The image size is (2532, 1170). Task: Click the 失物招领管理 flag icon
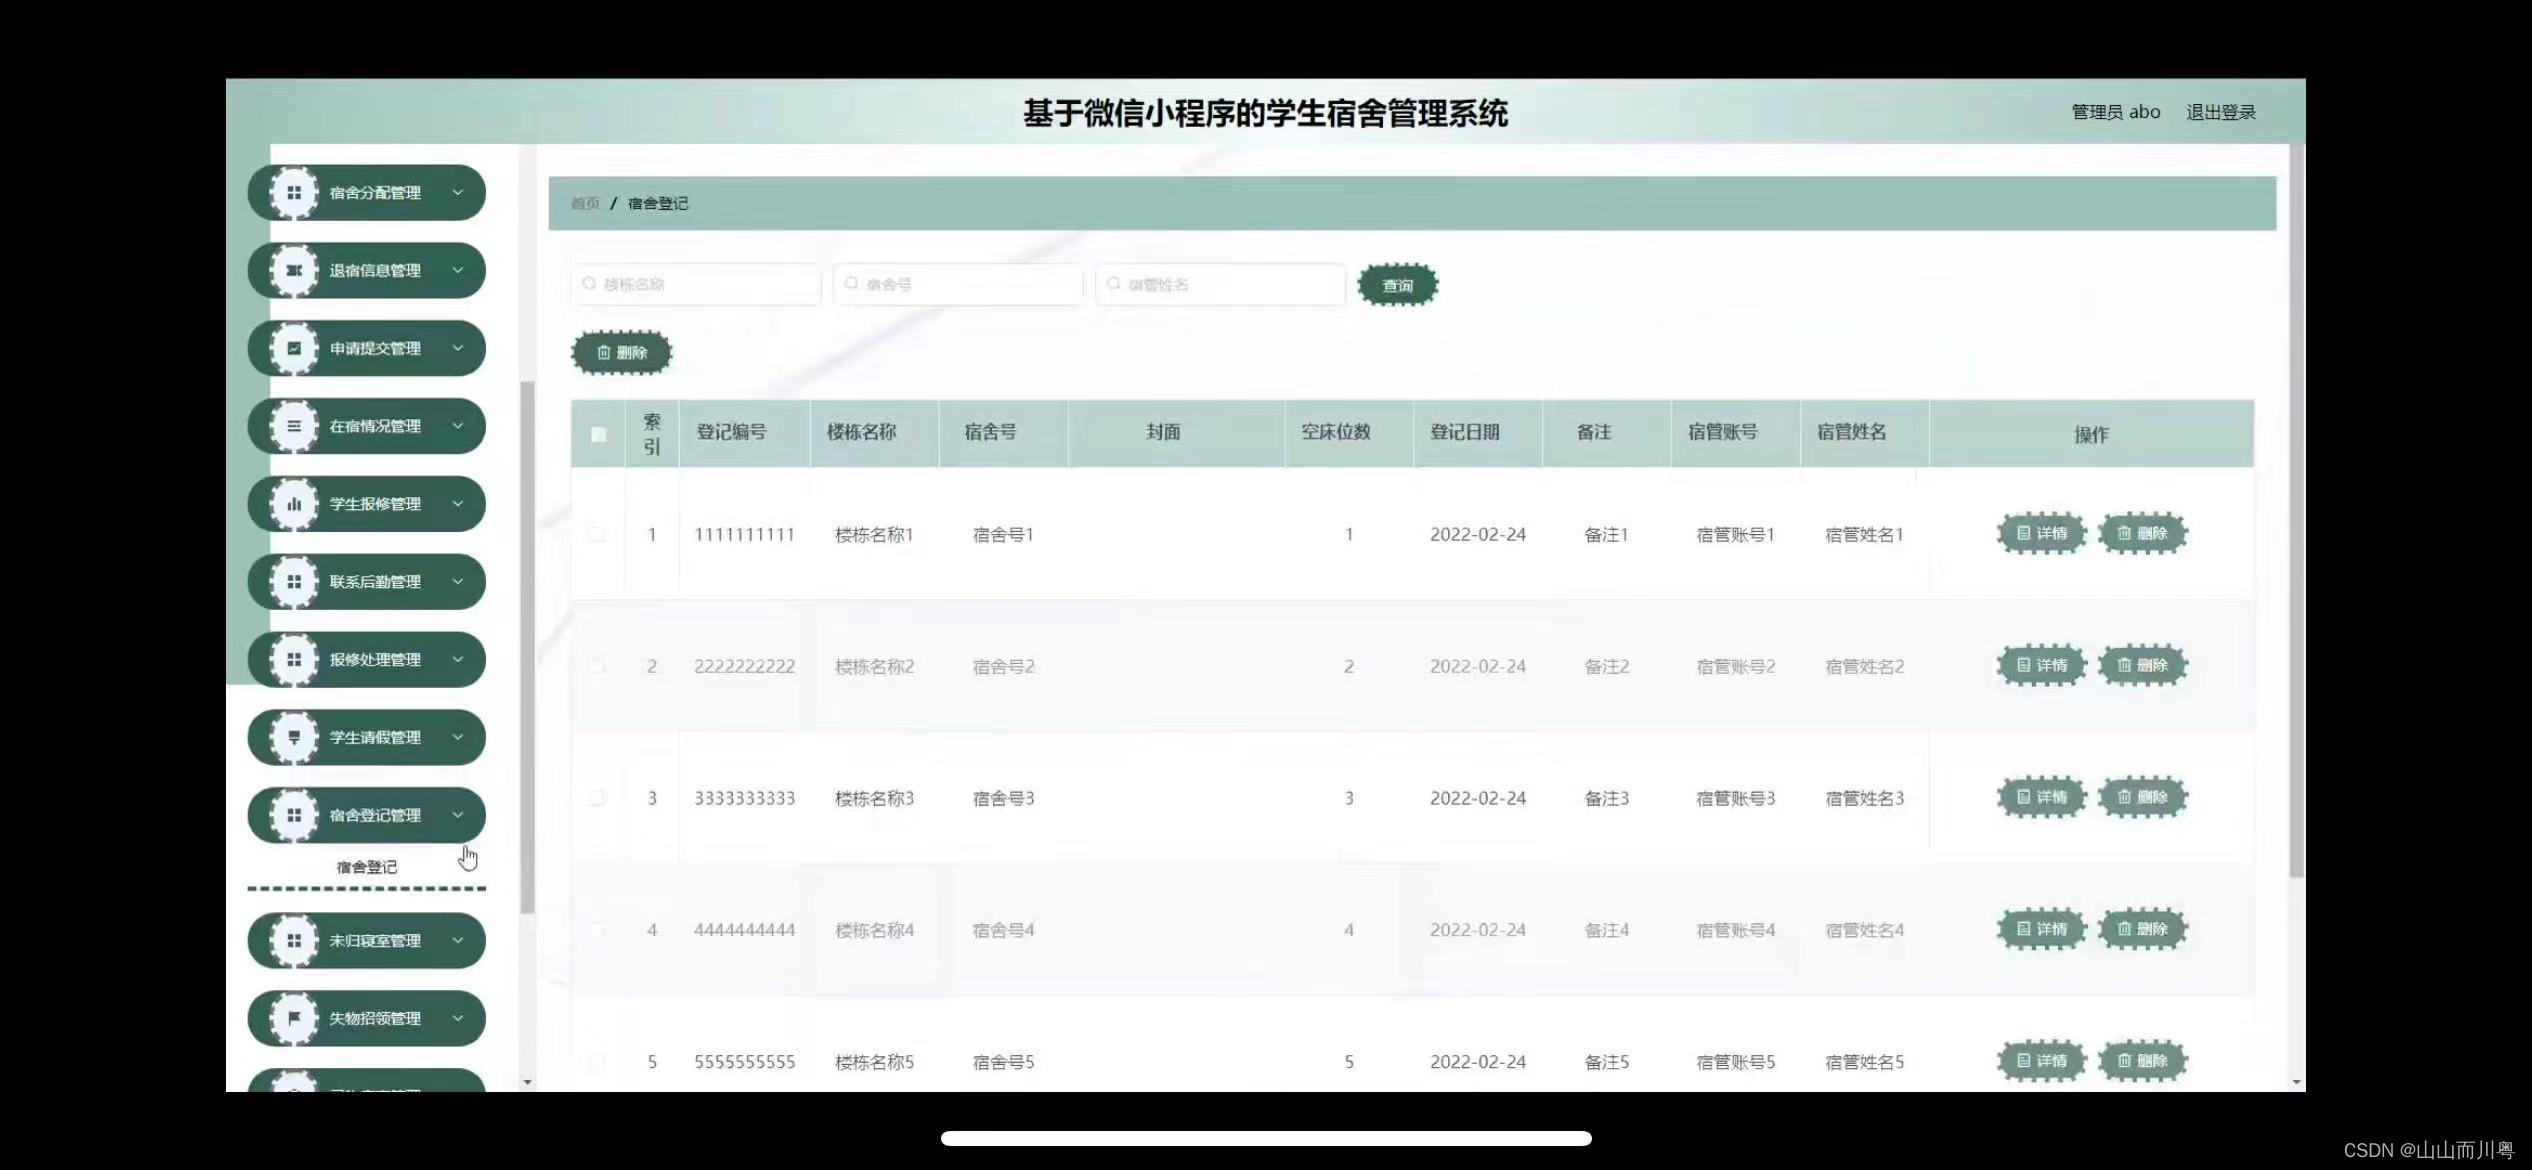tap(294, 1019)
